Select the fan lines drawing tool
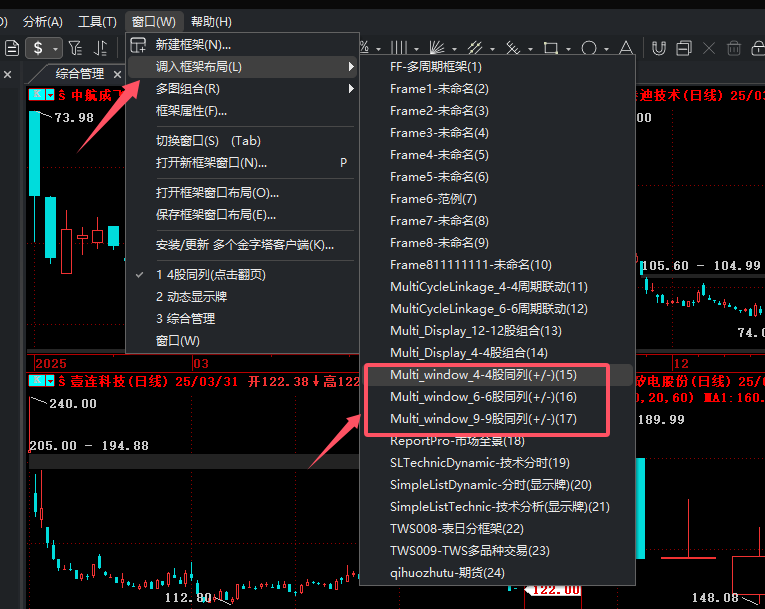Image resolution: width=765 pixels, height=609 pixels. (x=437, y=48)
